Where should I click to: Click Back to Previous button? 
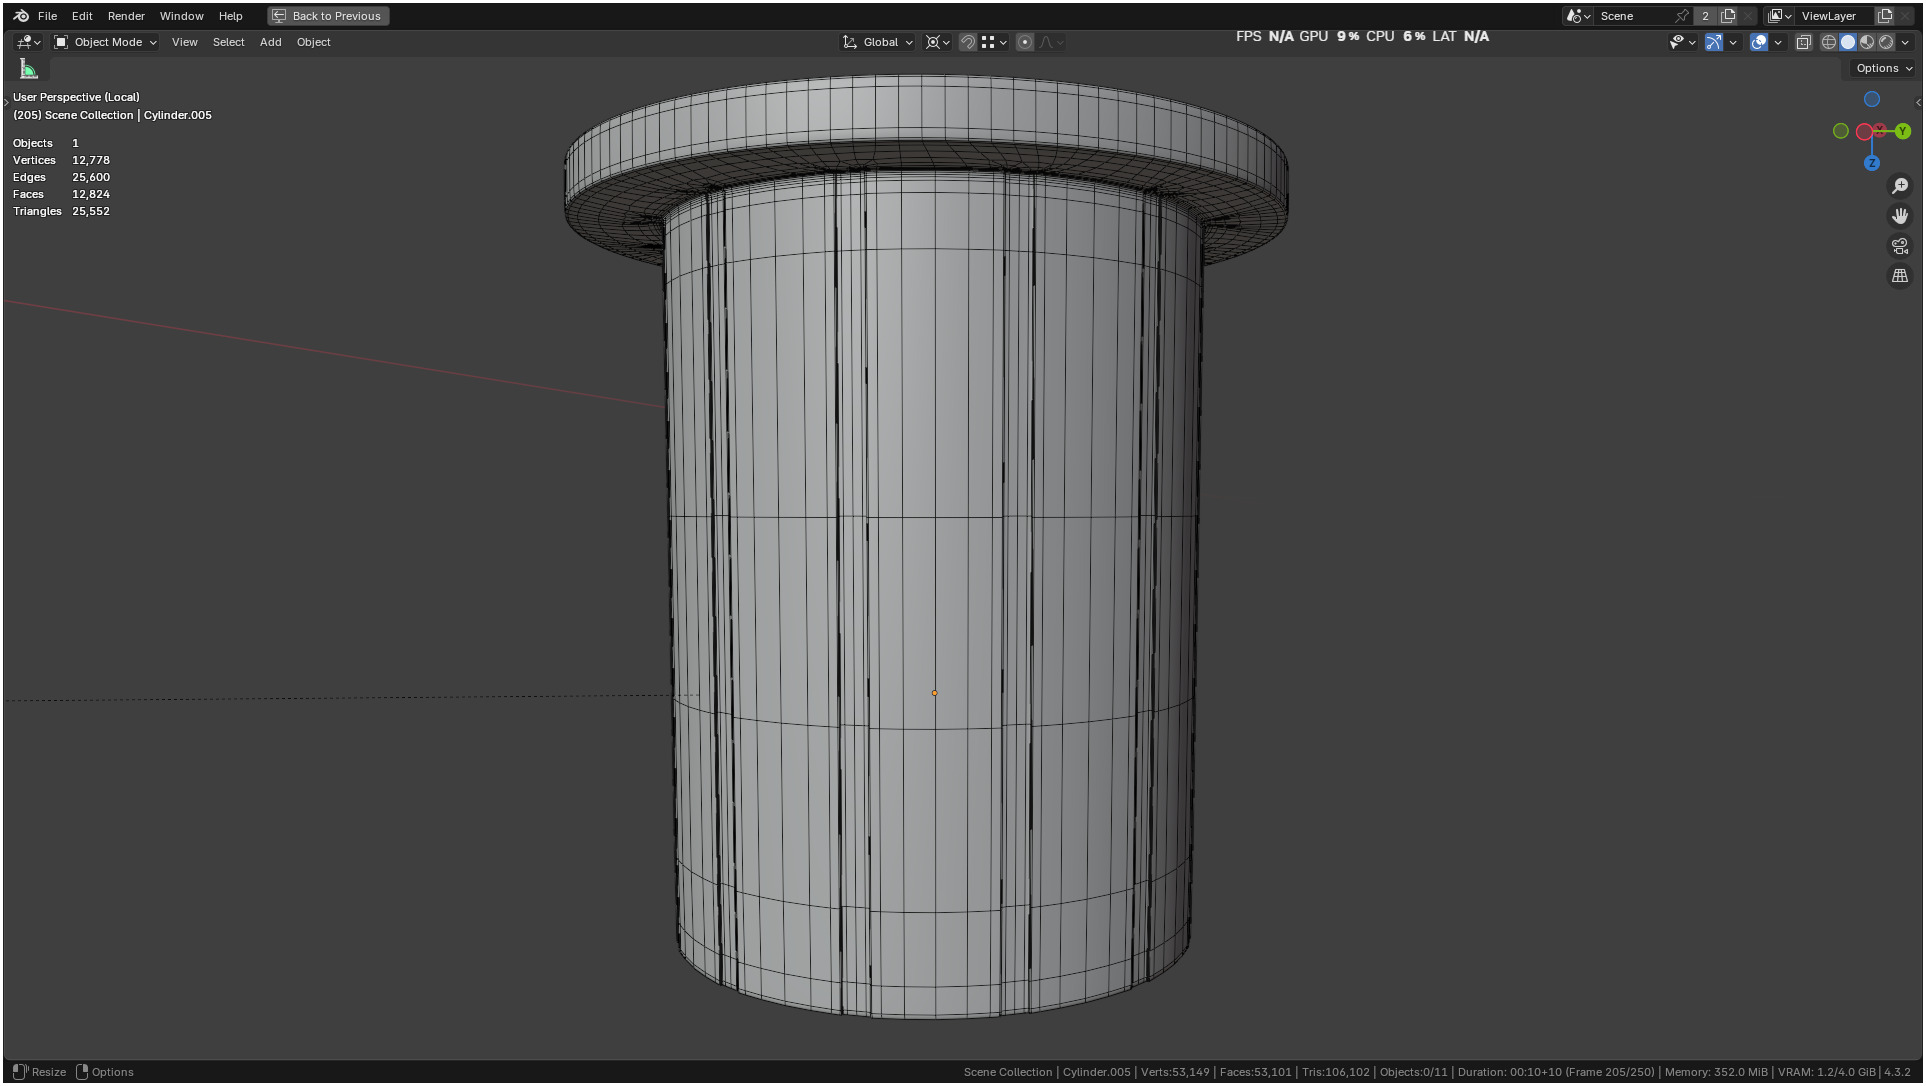click(328, 16)
